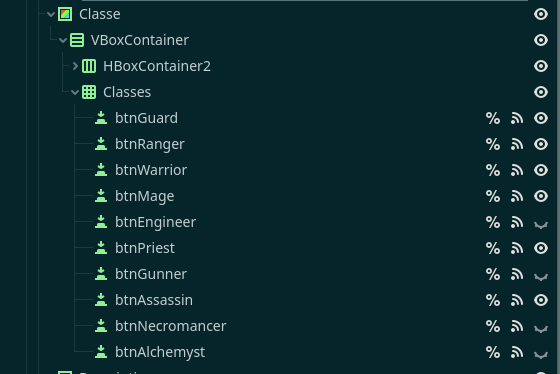Collapse the VBoxContainer node
This screenshot has height=374, width=560.
click(x=63, y=40)
